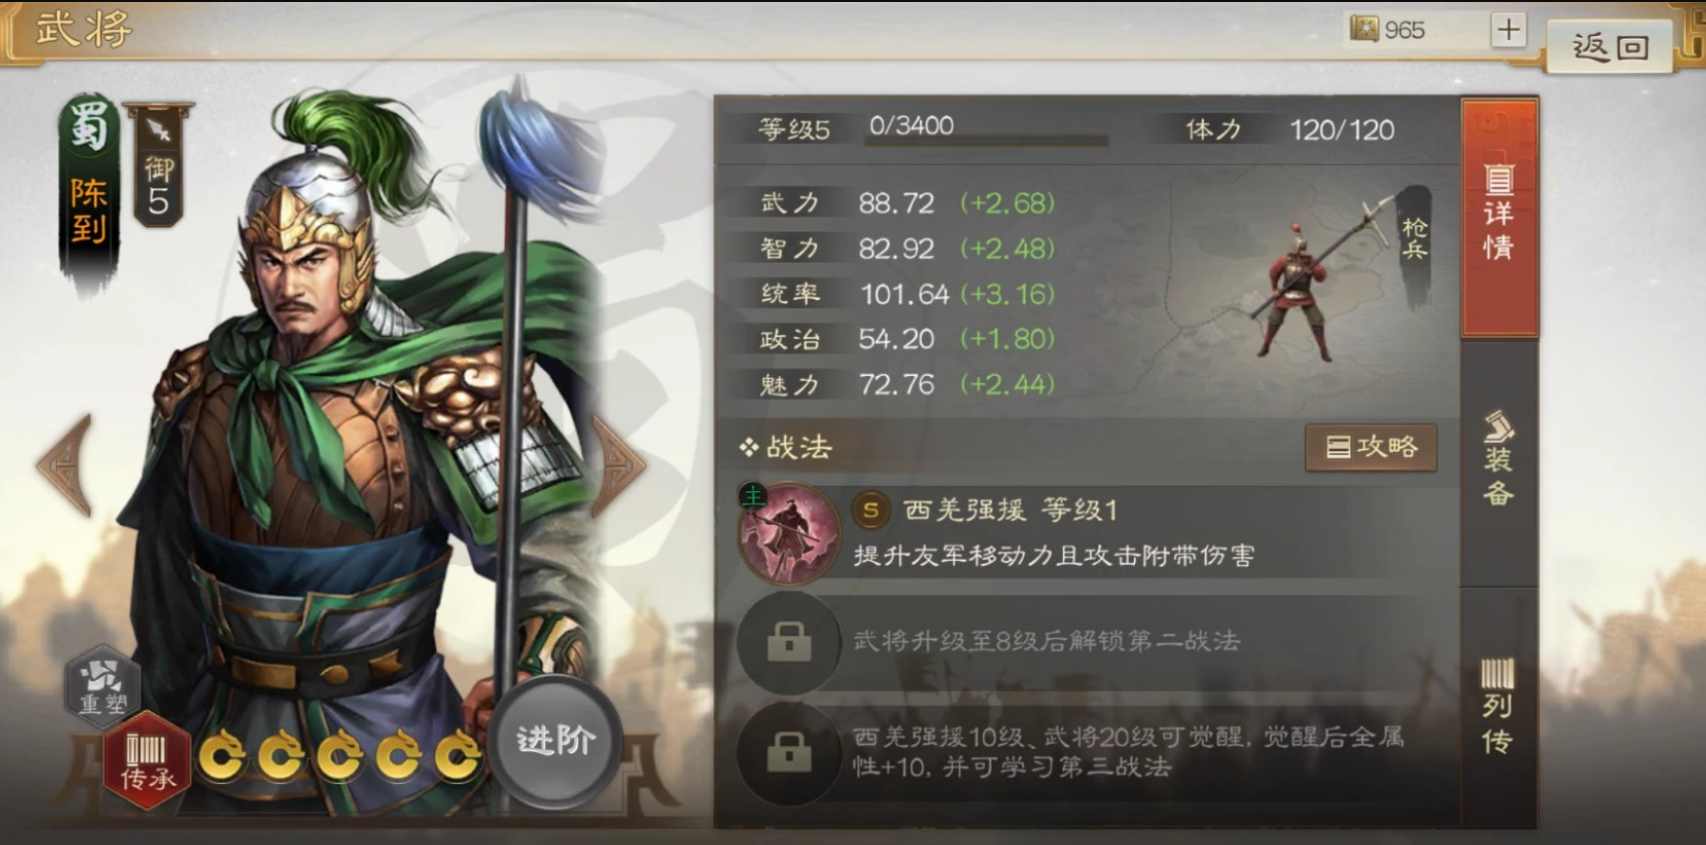Show previous general with left arrow
The image size is (1706, 845).
66,465
